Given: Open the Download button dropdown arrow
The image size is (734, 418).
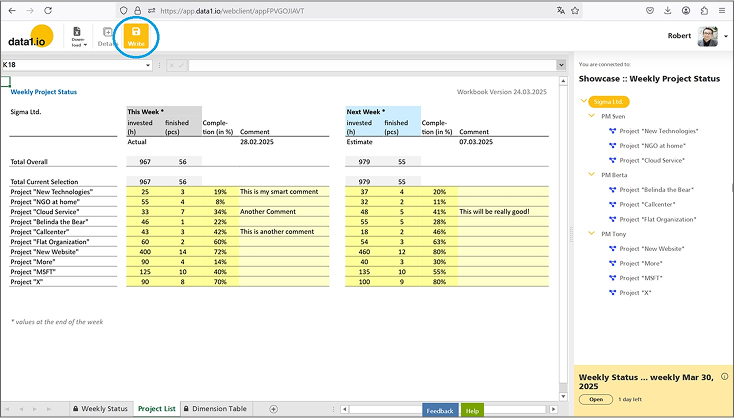Looking at the screenshot, I should tap(86, 45).
